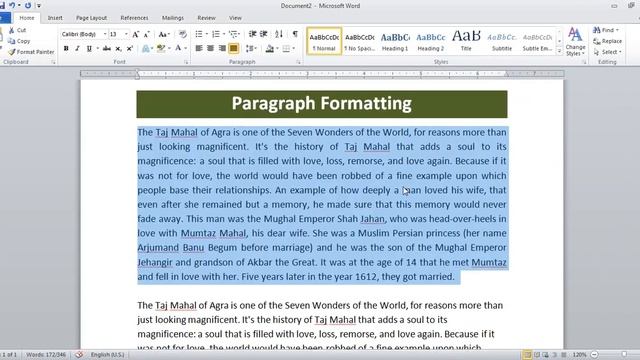This screenshot has width=640, height=360.
Task: Decrease paragraph indent
Action: tap(253, 34)
